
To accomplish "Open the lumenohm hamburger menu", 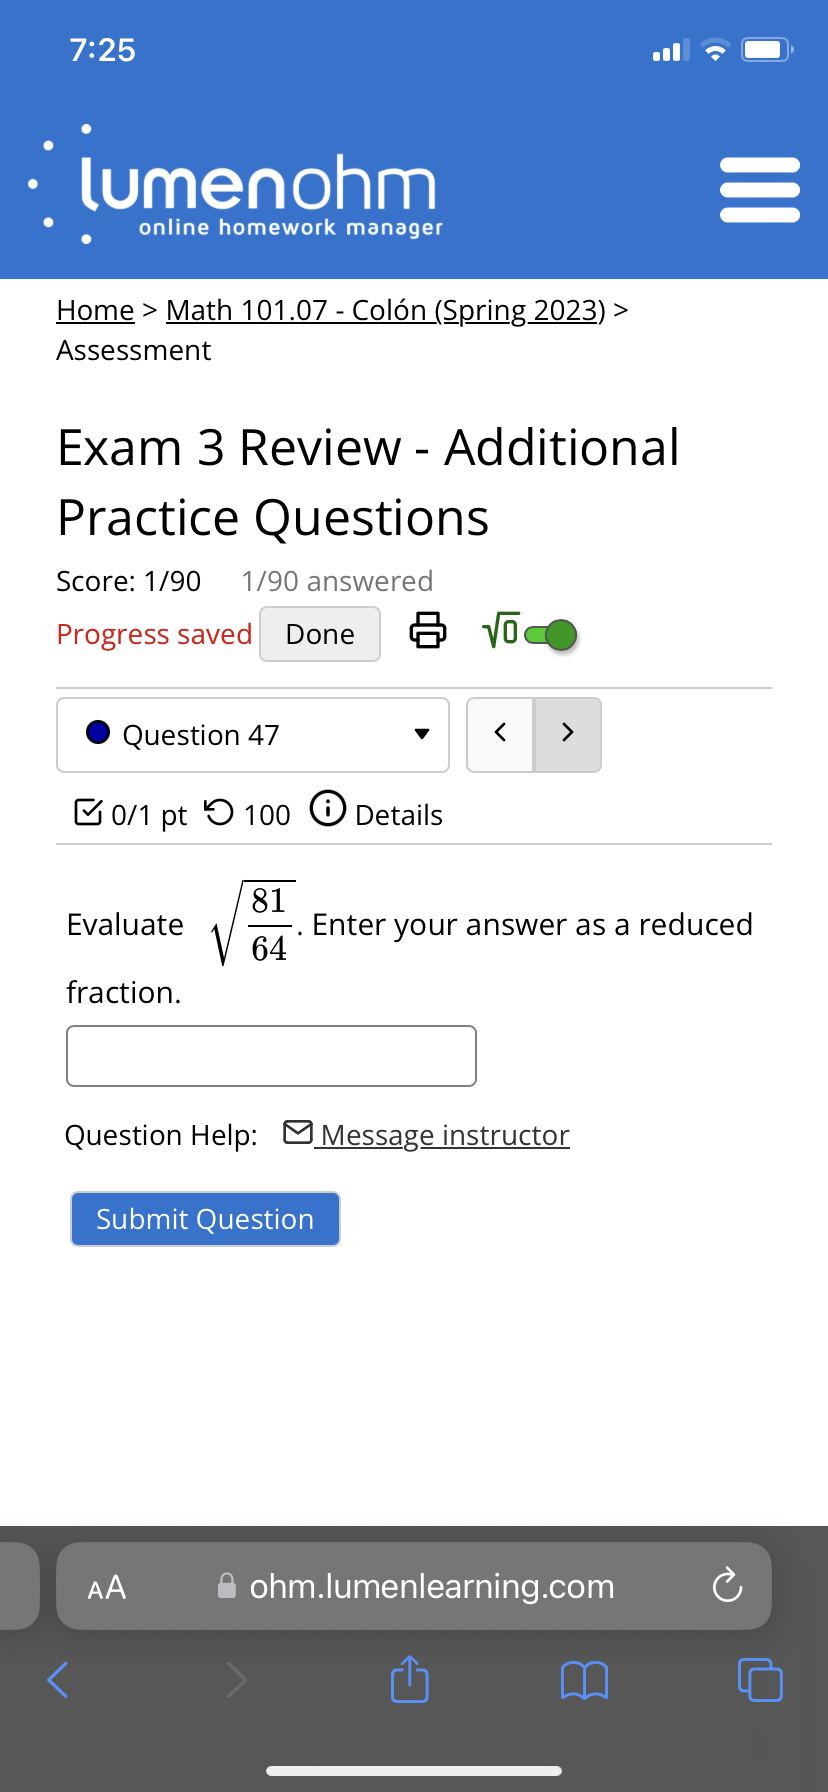I will coord(760,188).
